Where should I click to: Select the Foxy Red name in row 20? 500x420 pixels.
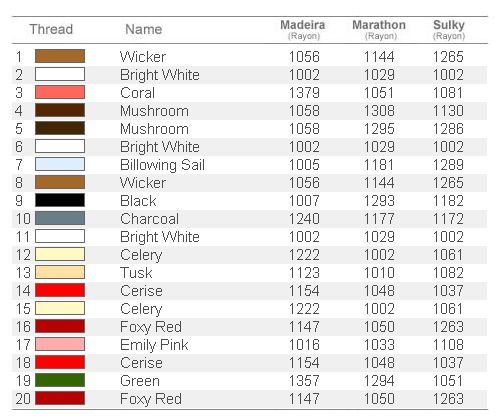pos(151,399)
